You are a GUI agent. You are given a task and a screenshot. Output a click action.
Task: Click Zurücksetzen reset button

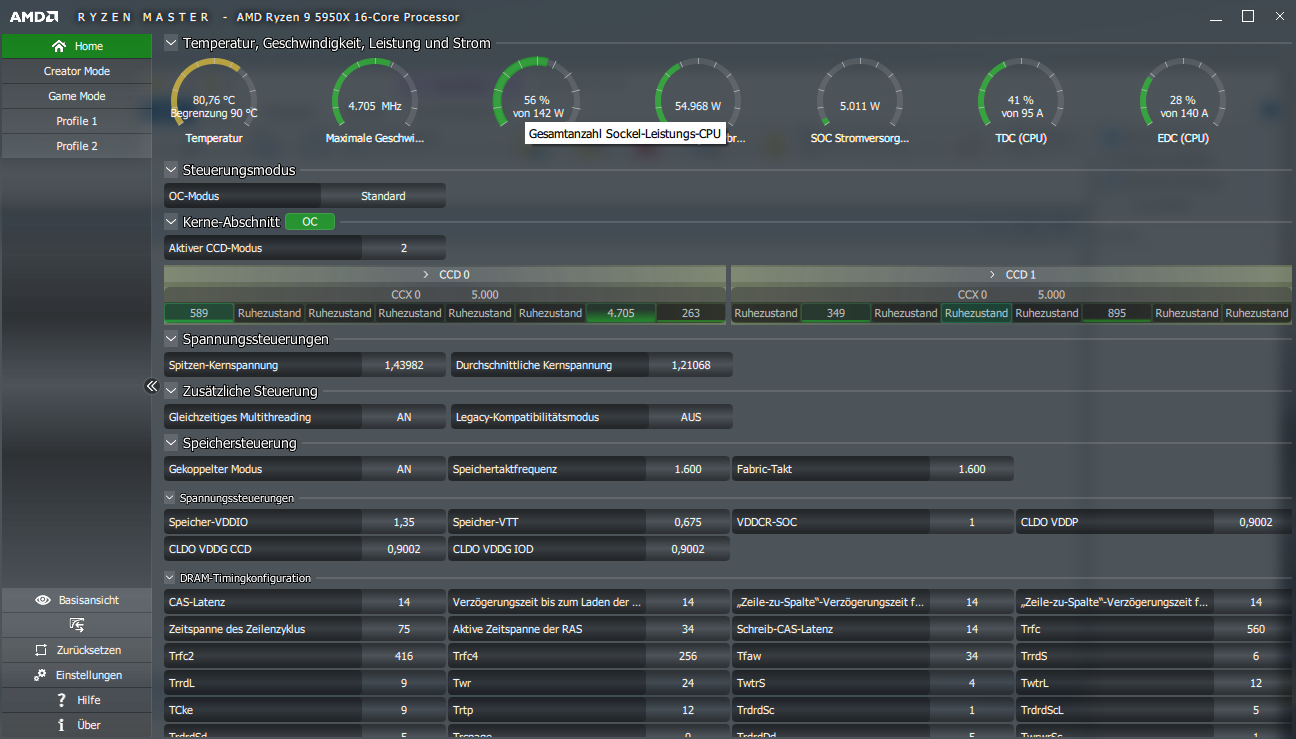(76, 650)
